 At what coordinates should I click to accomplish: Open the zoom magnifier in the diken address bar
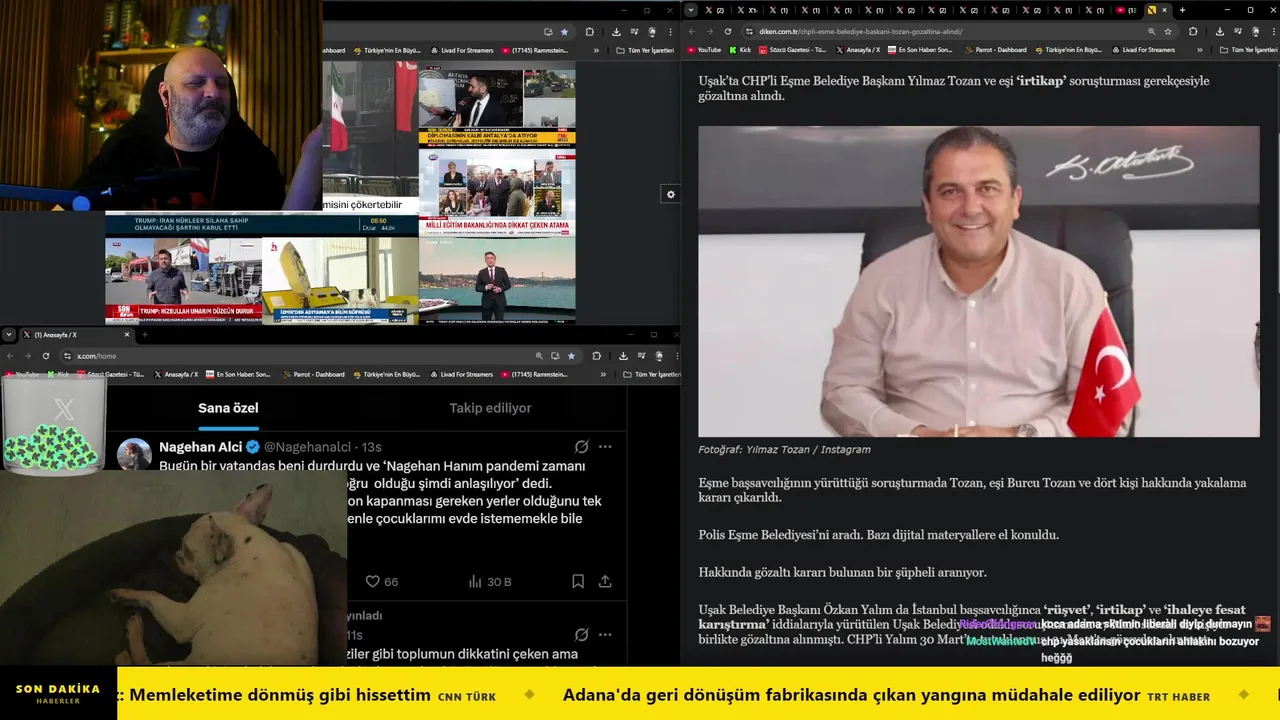[x=1152, y=31]
